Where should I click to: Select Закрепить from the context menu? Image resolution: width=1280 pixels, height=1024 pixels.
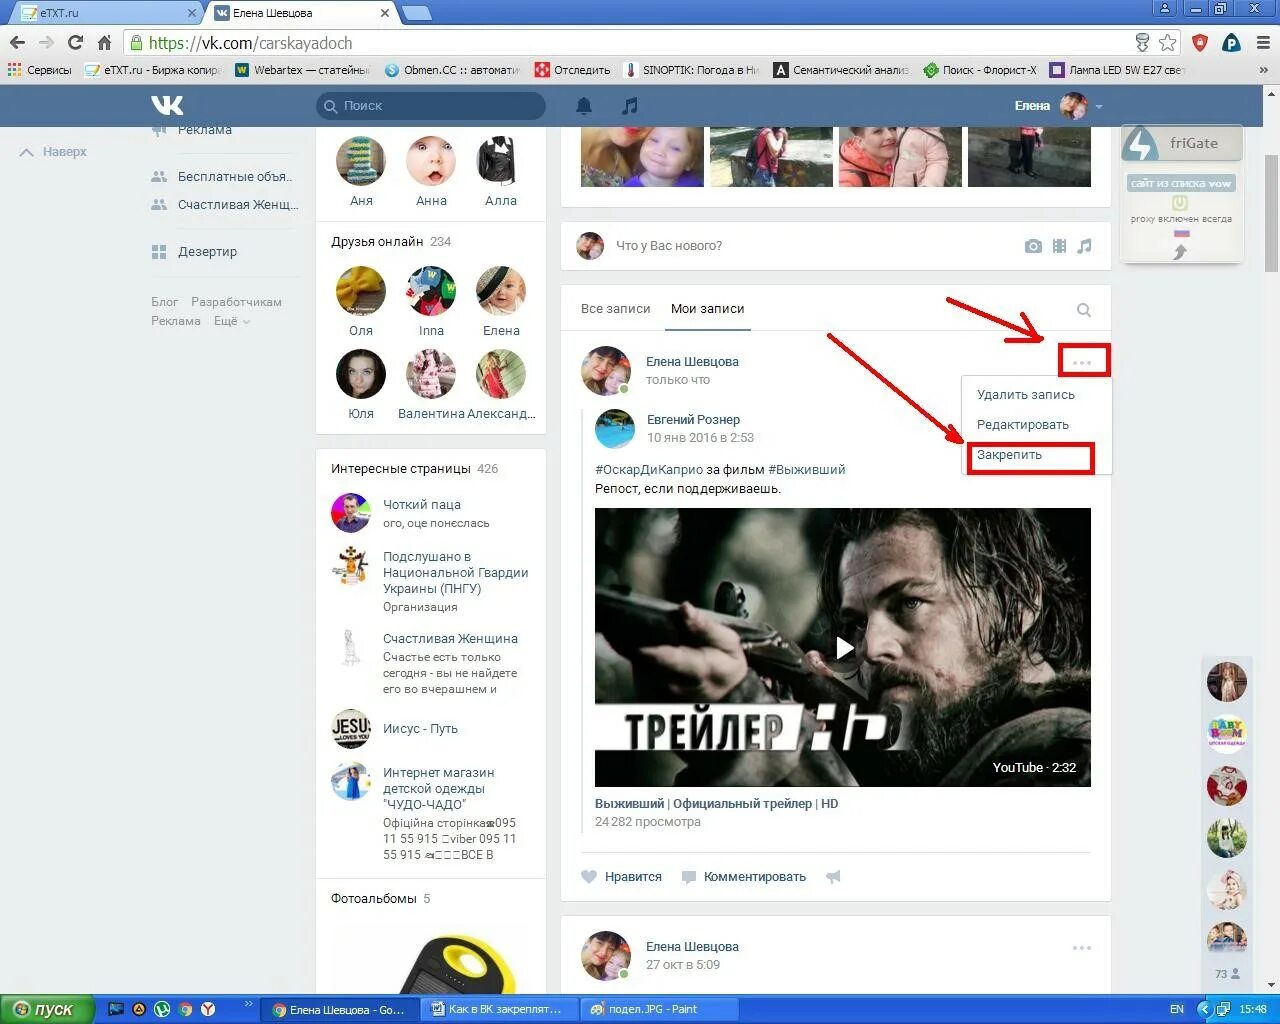(x=1010, y=455)
